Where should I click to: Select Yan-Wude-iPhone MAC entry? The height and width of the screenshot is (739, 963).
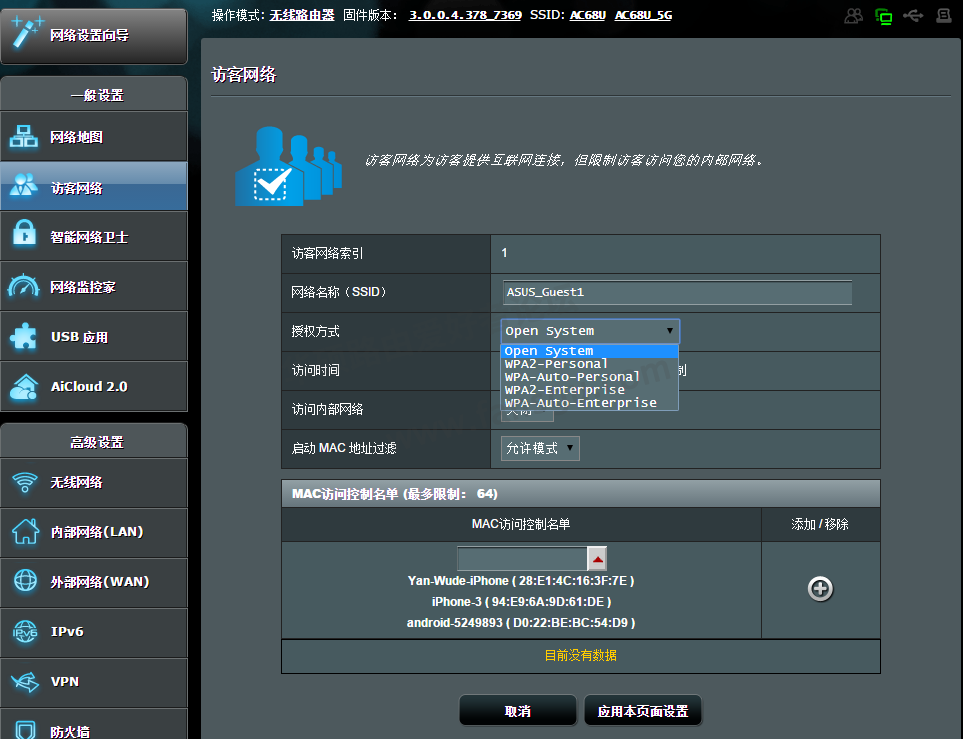(x=521, y=581)
